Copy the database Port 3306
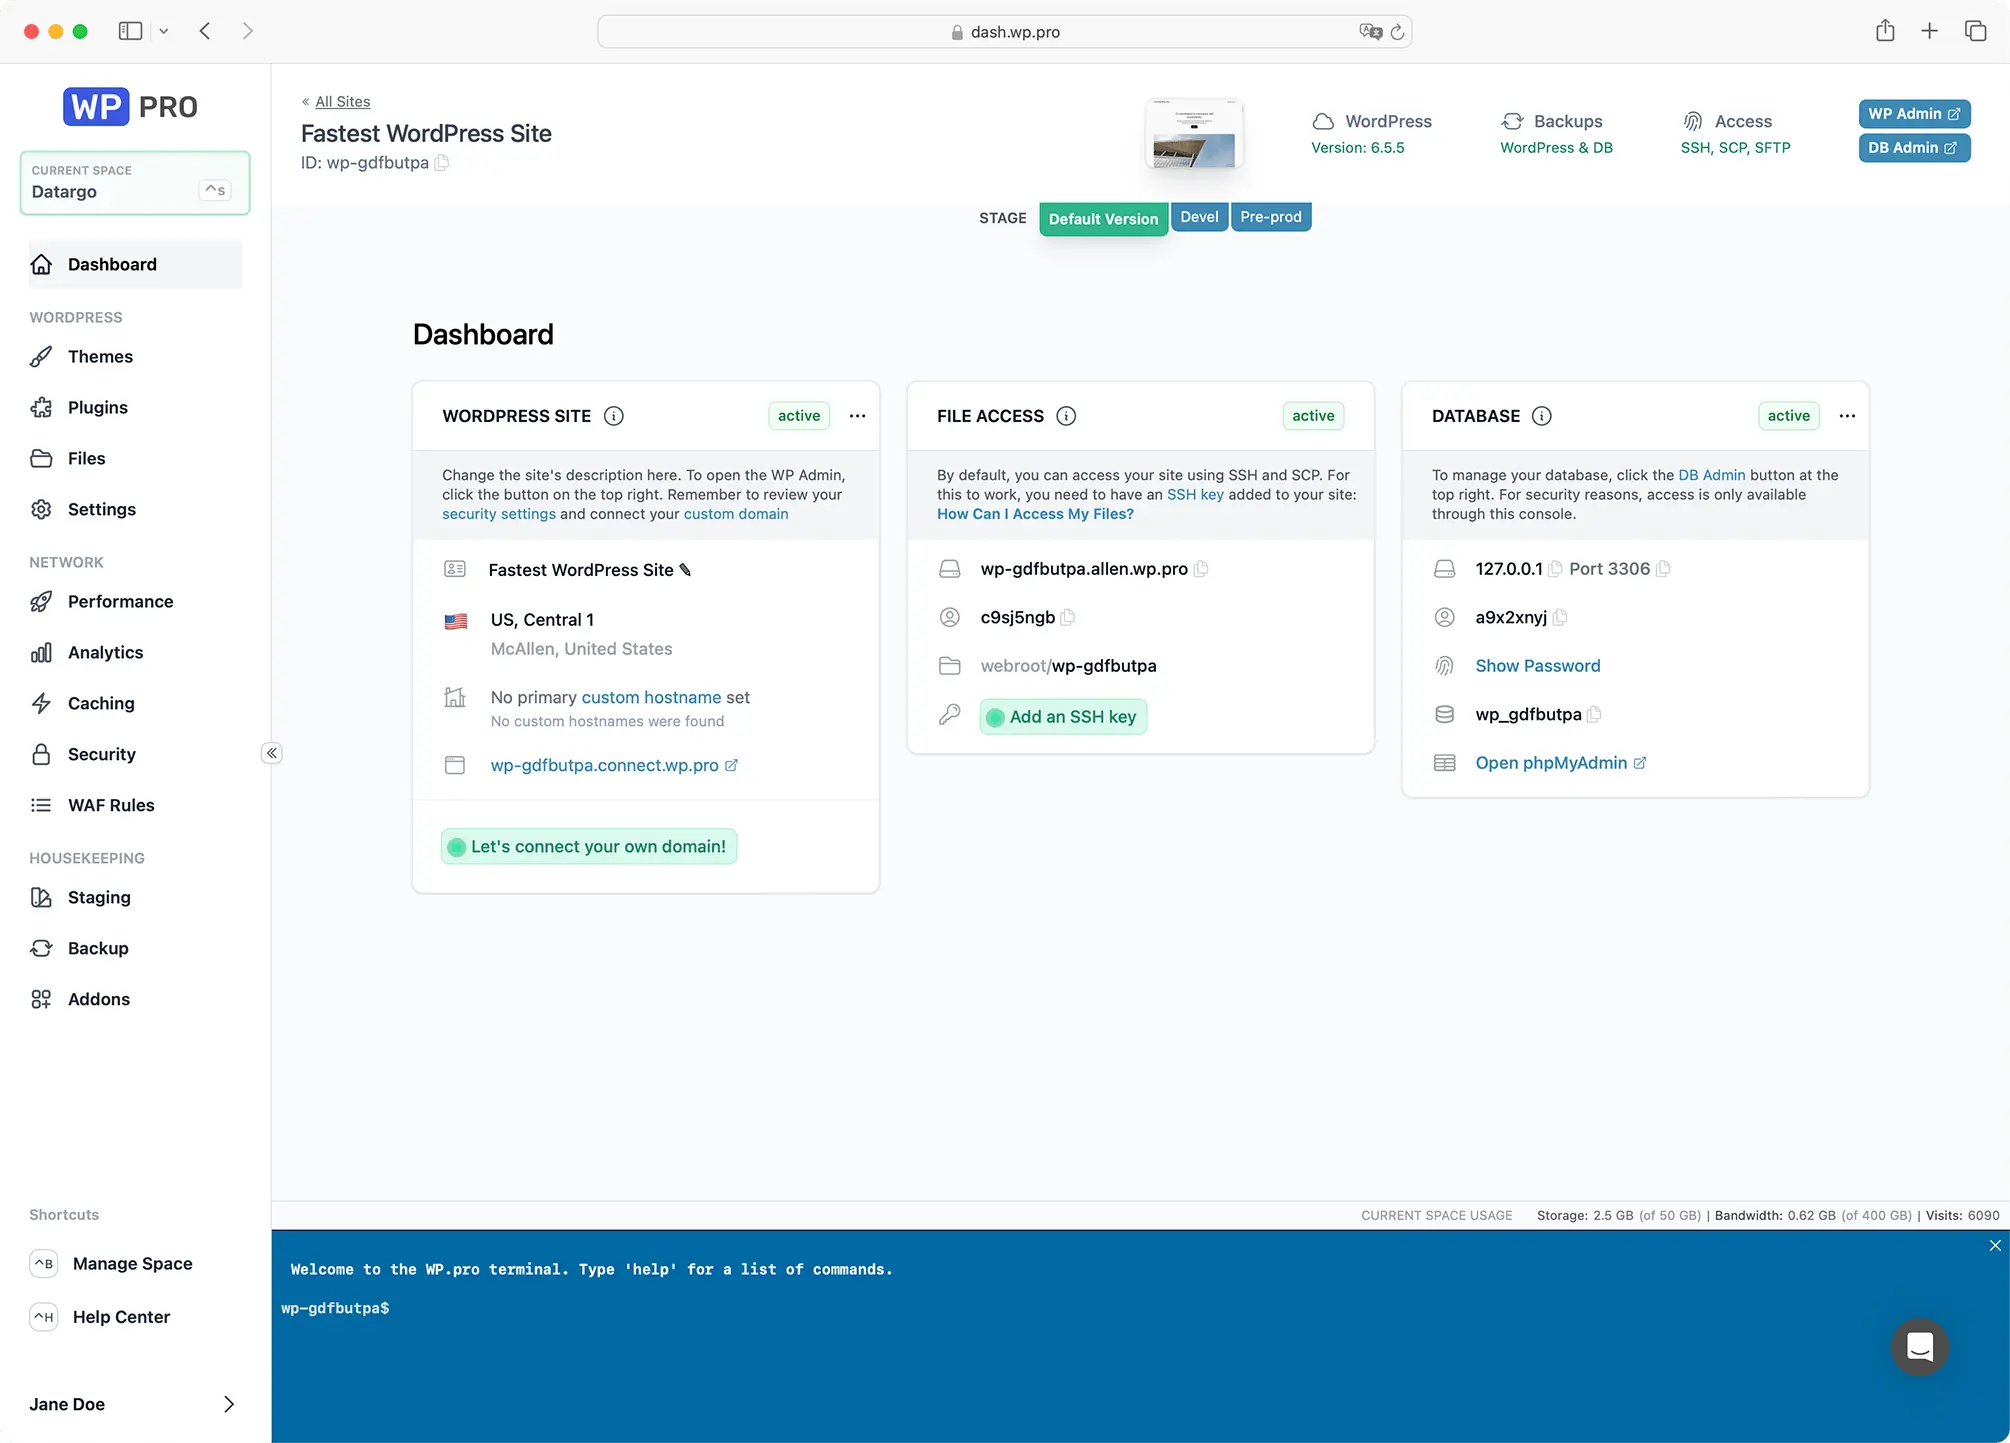Viewport: 2010px width, 1443px height. tap(1663, 569)
